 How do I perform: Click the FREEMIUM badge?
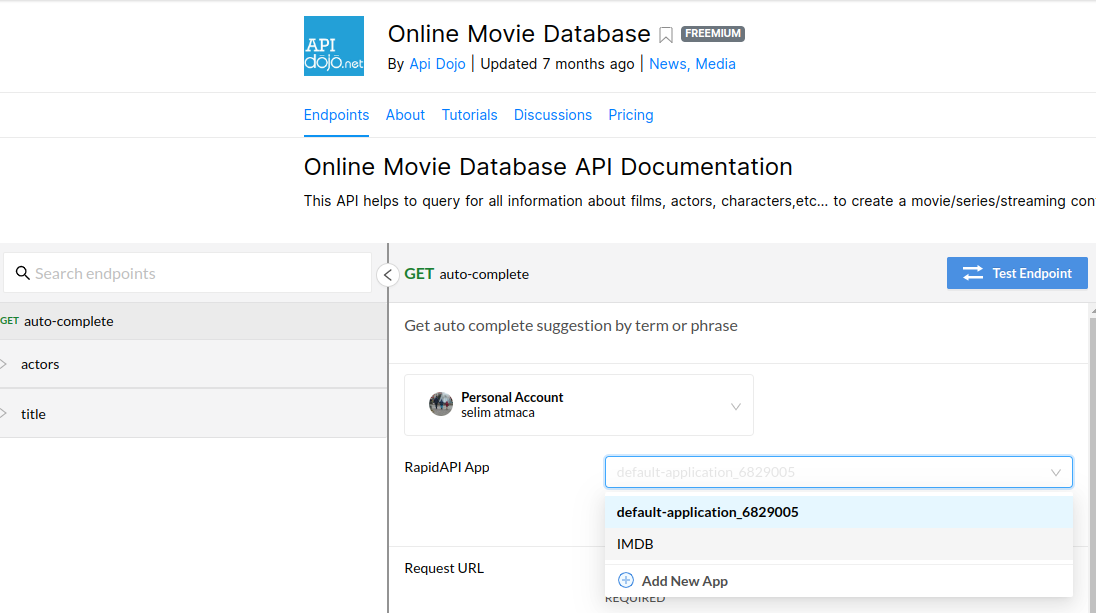point(713,34)
